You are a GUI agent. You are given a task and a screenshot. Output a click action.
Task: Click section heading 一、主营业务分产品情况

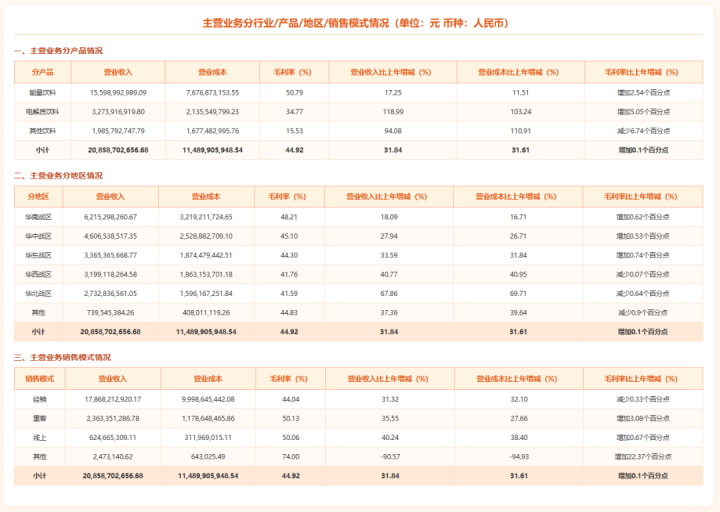pos(58,50)
